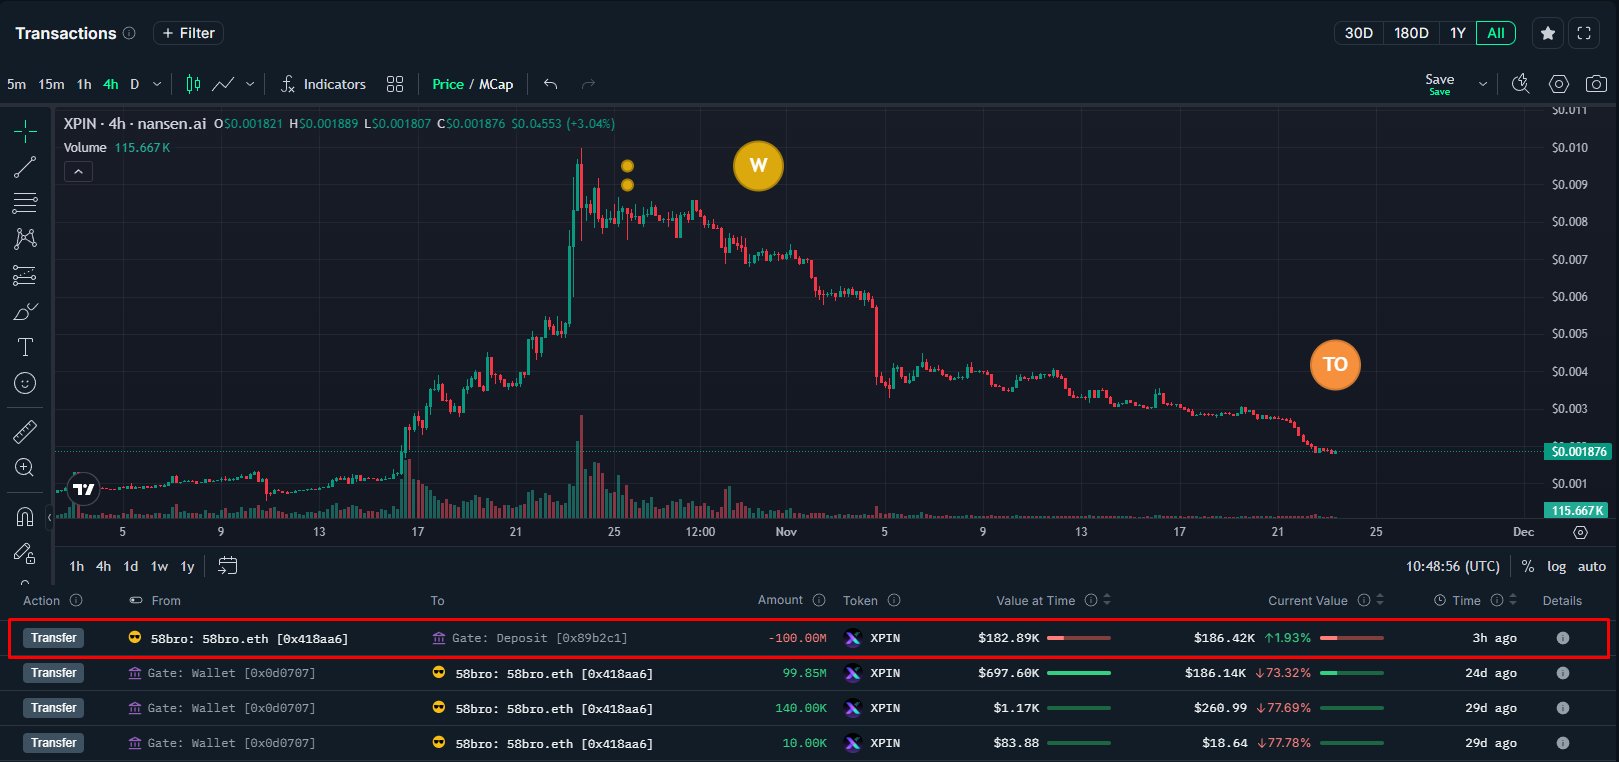Image resolution: width=1619 pixels, height=762 pixels.
Task: Toggle lock all drawings tool
Action: [x=25, y=553]
